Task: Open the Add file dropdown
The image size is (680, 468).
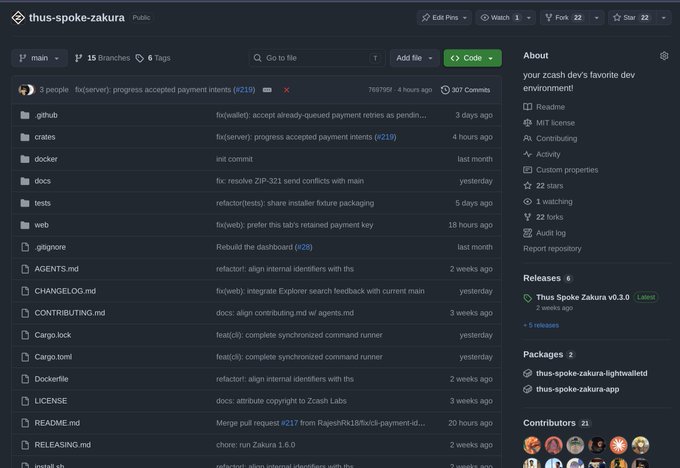Action: pyautogui.click(x=414, y=58)
